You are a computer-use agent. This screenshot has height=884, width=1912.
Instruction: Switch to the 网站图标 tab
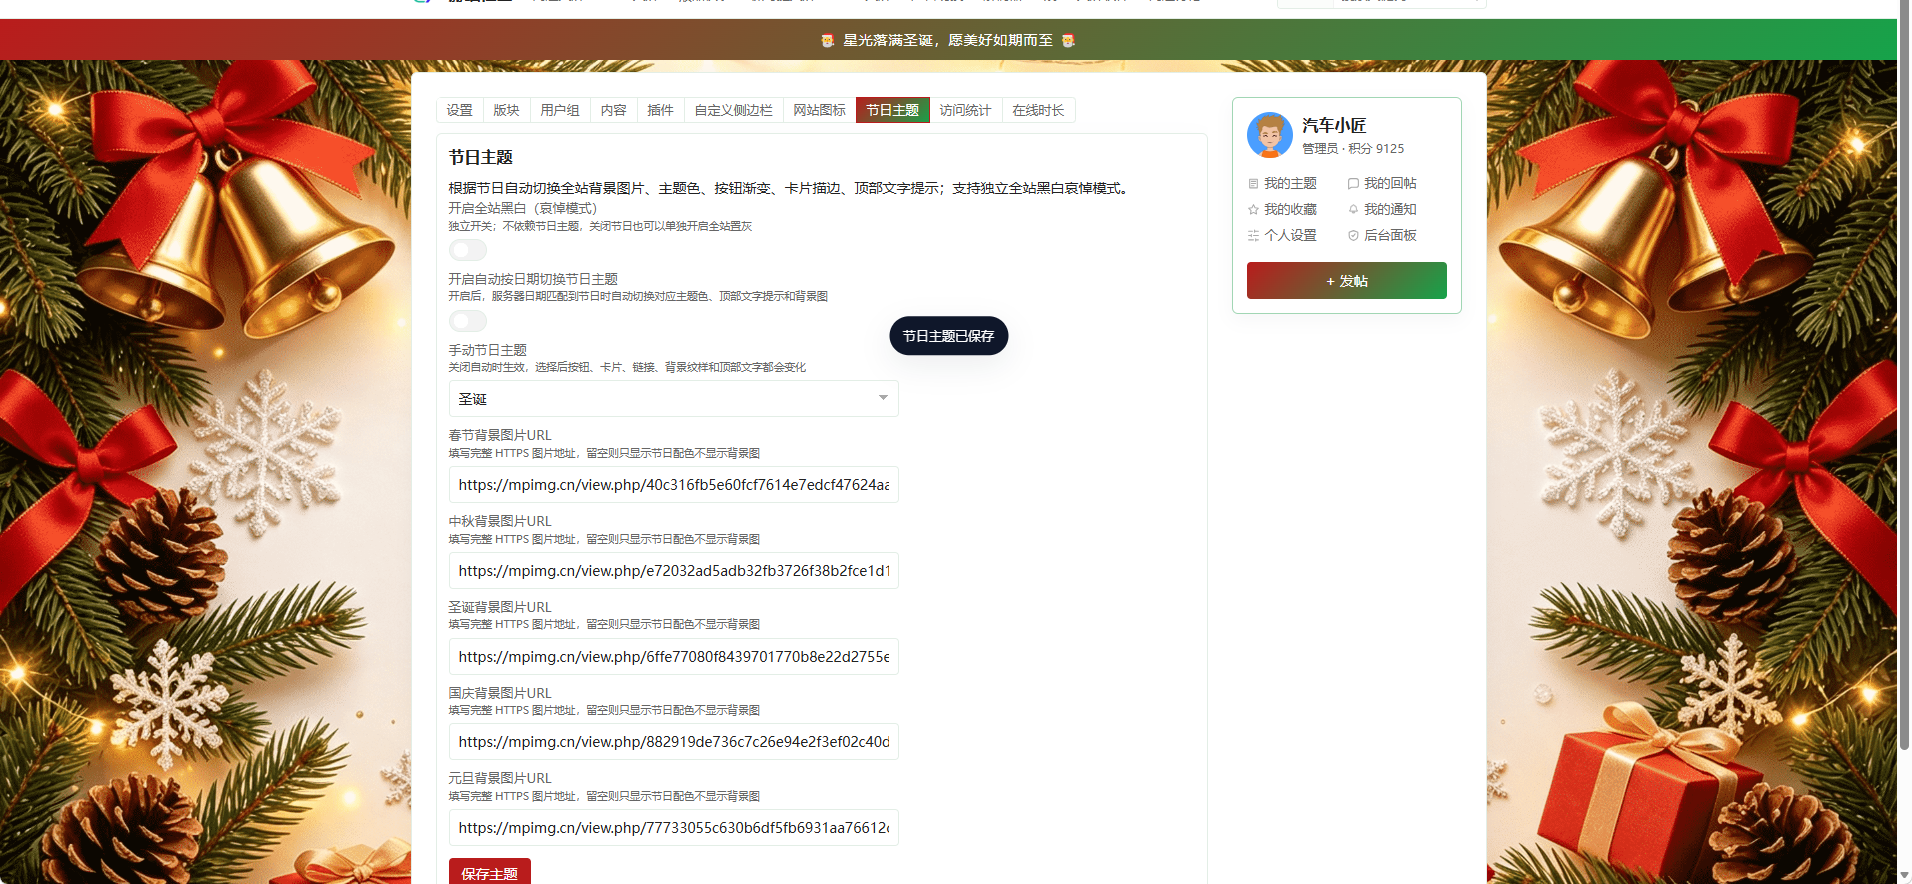[820, 110]
